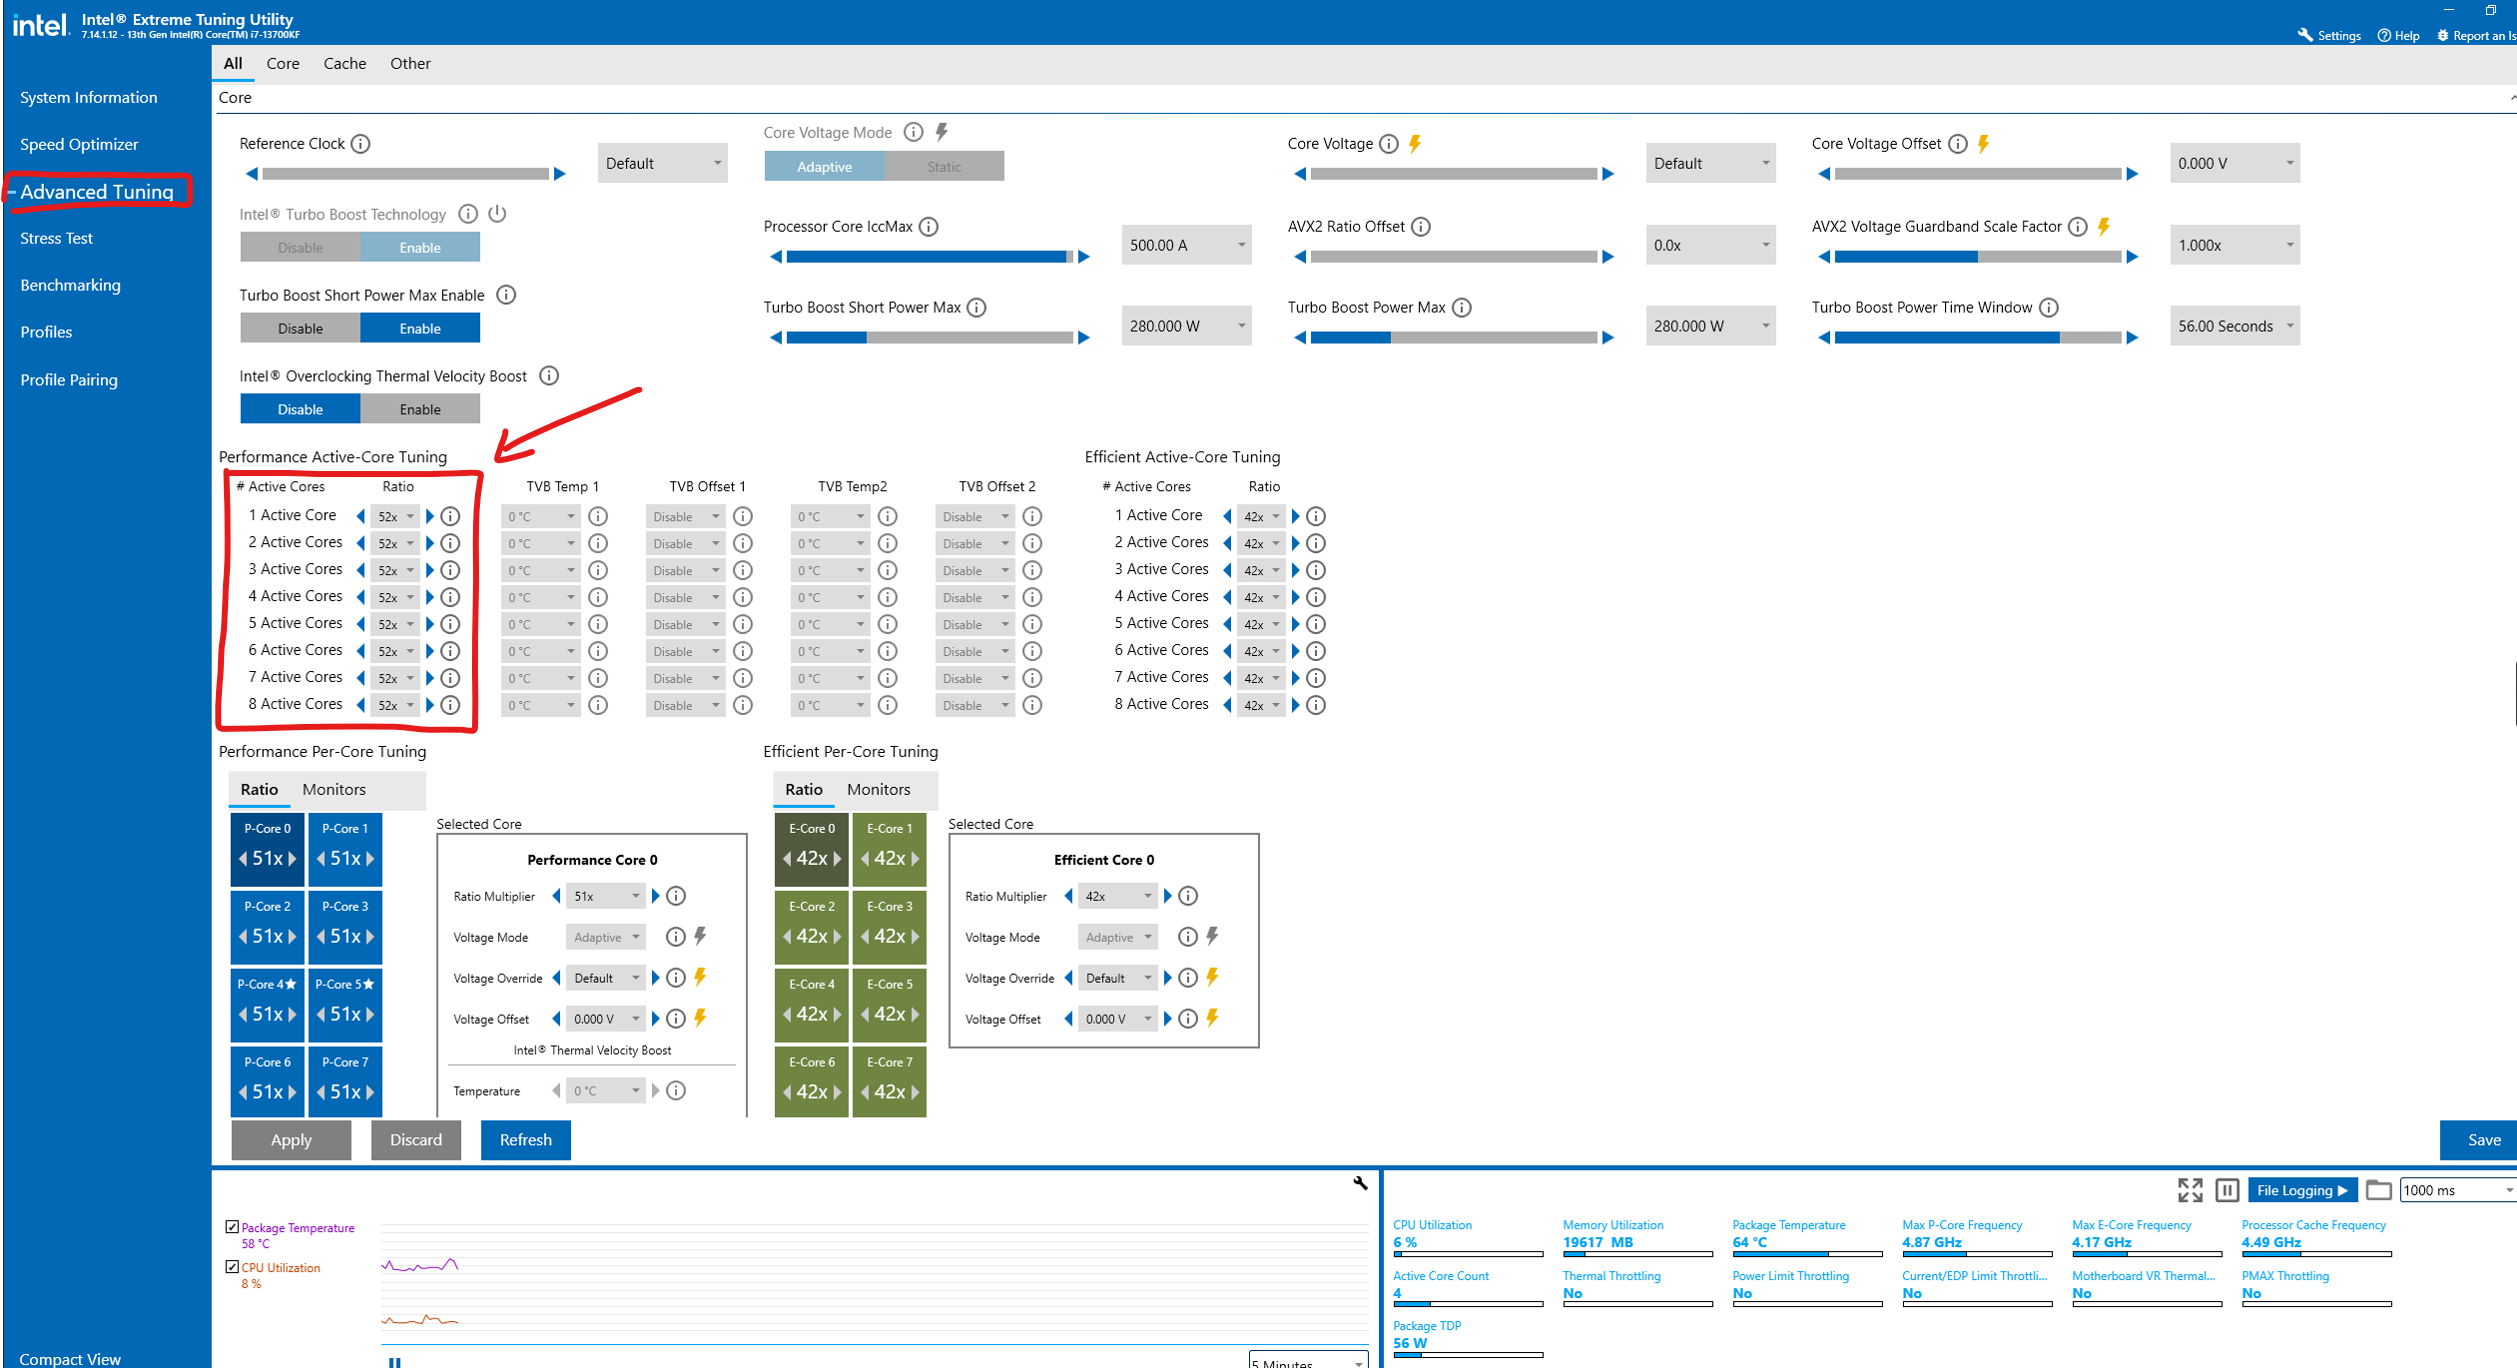Select Static core voltage mode
The height and width of the screenshot is (1368, 2517).
click(x=944, y=166)
